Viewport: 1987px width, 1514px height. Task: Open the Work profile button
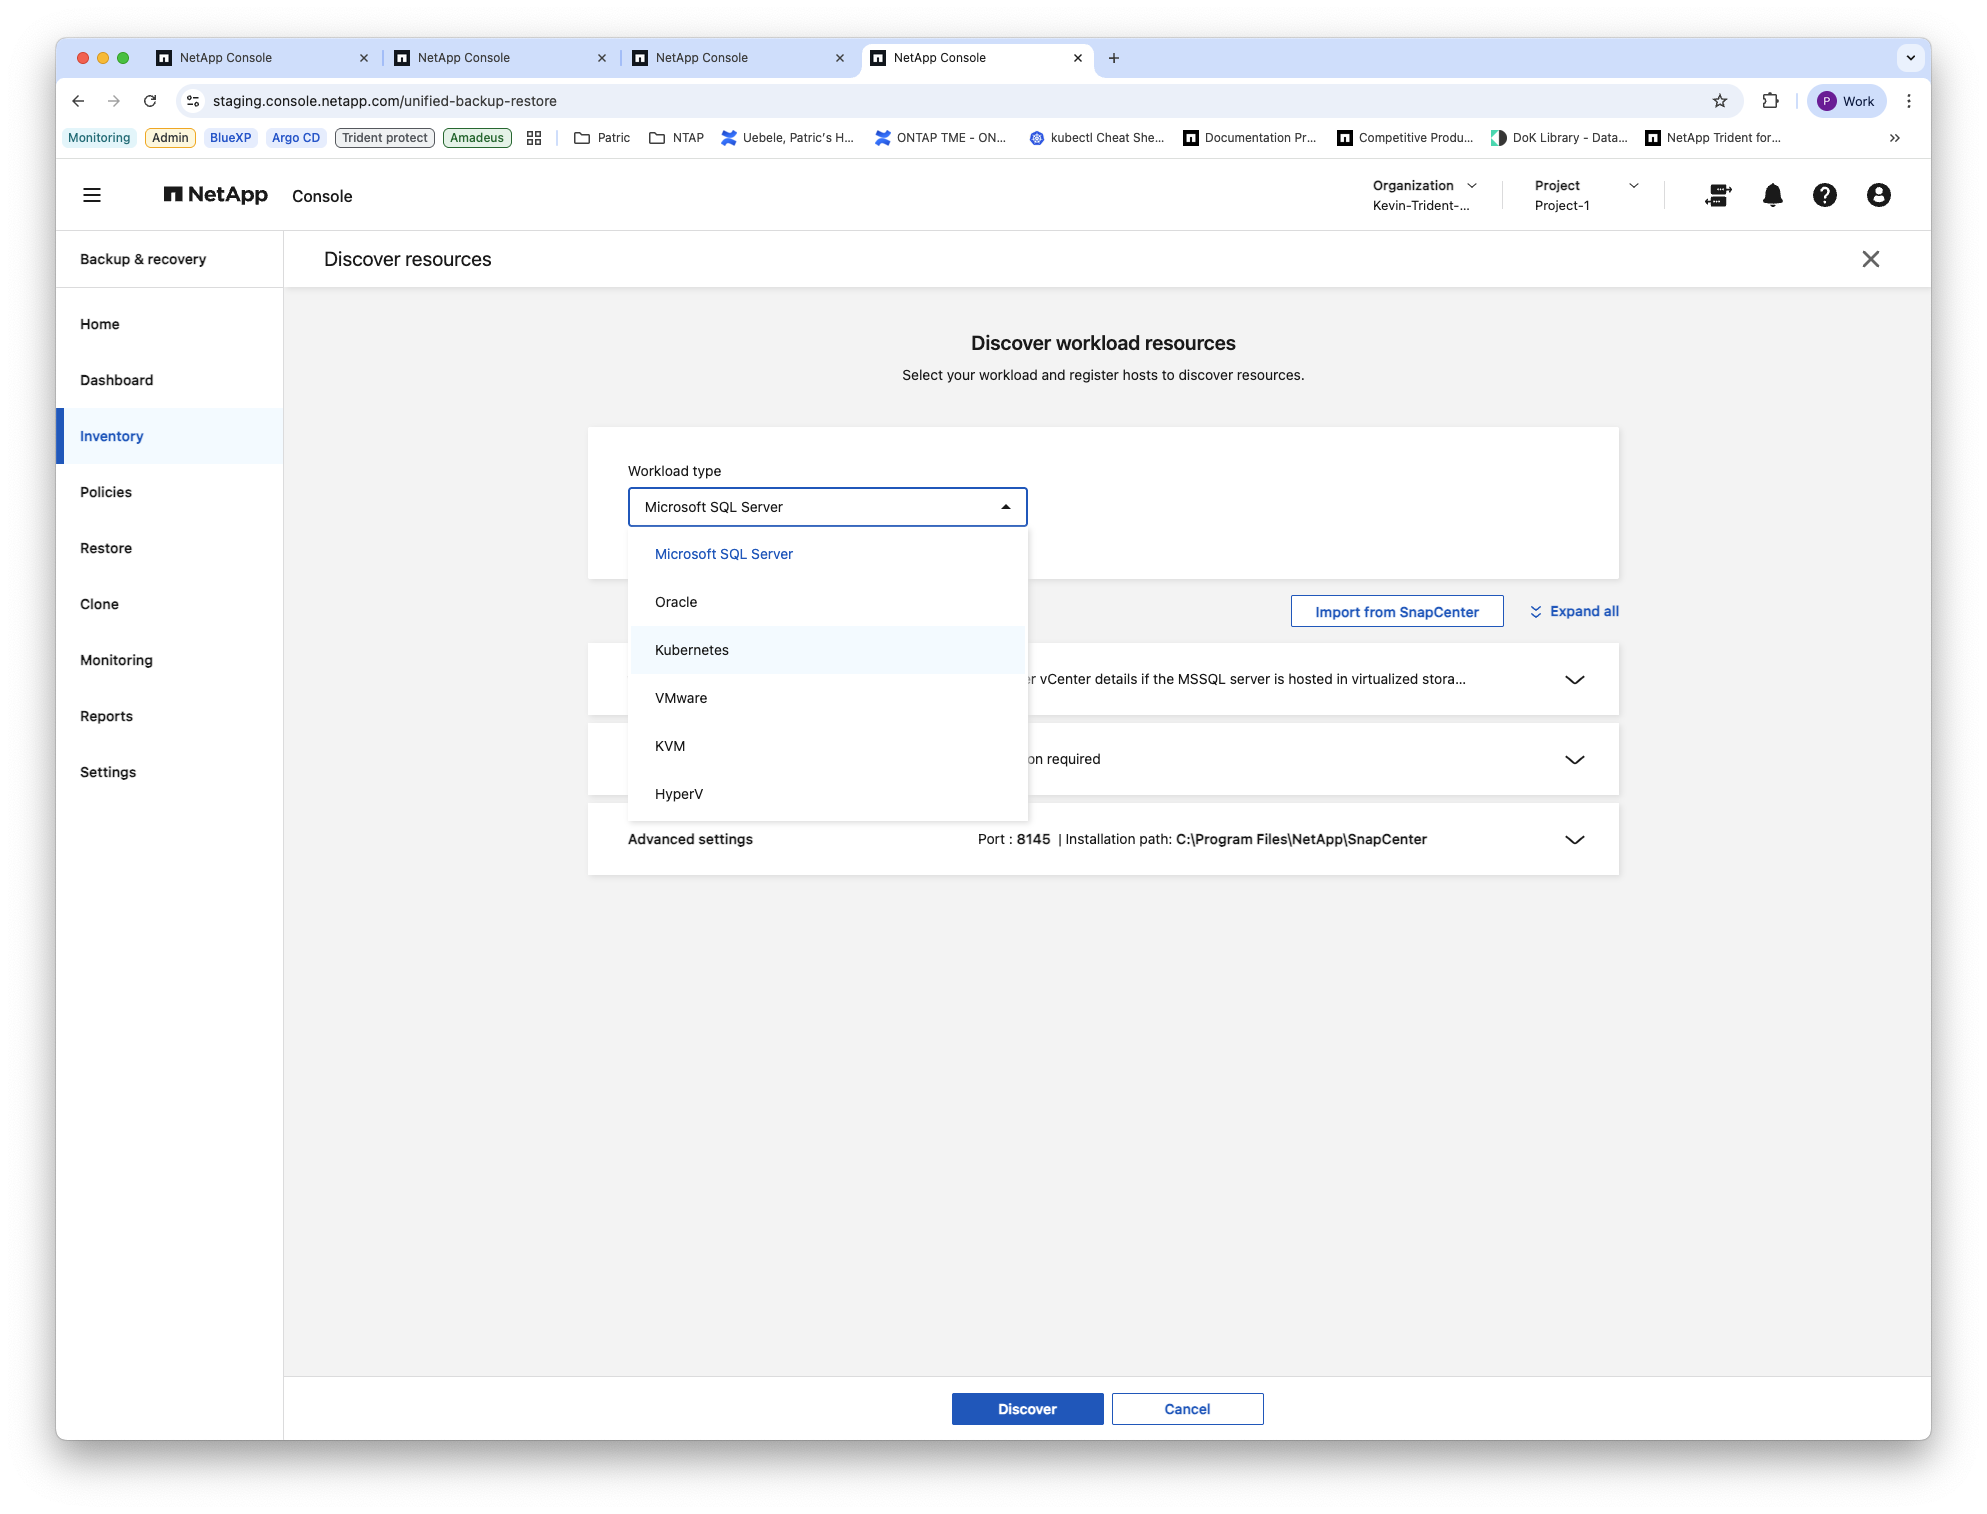1846,101
